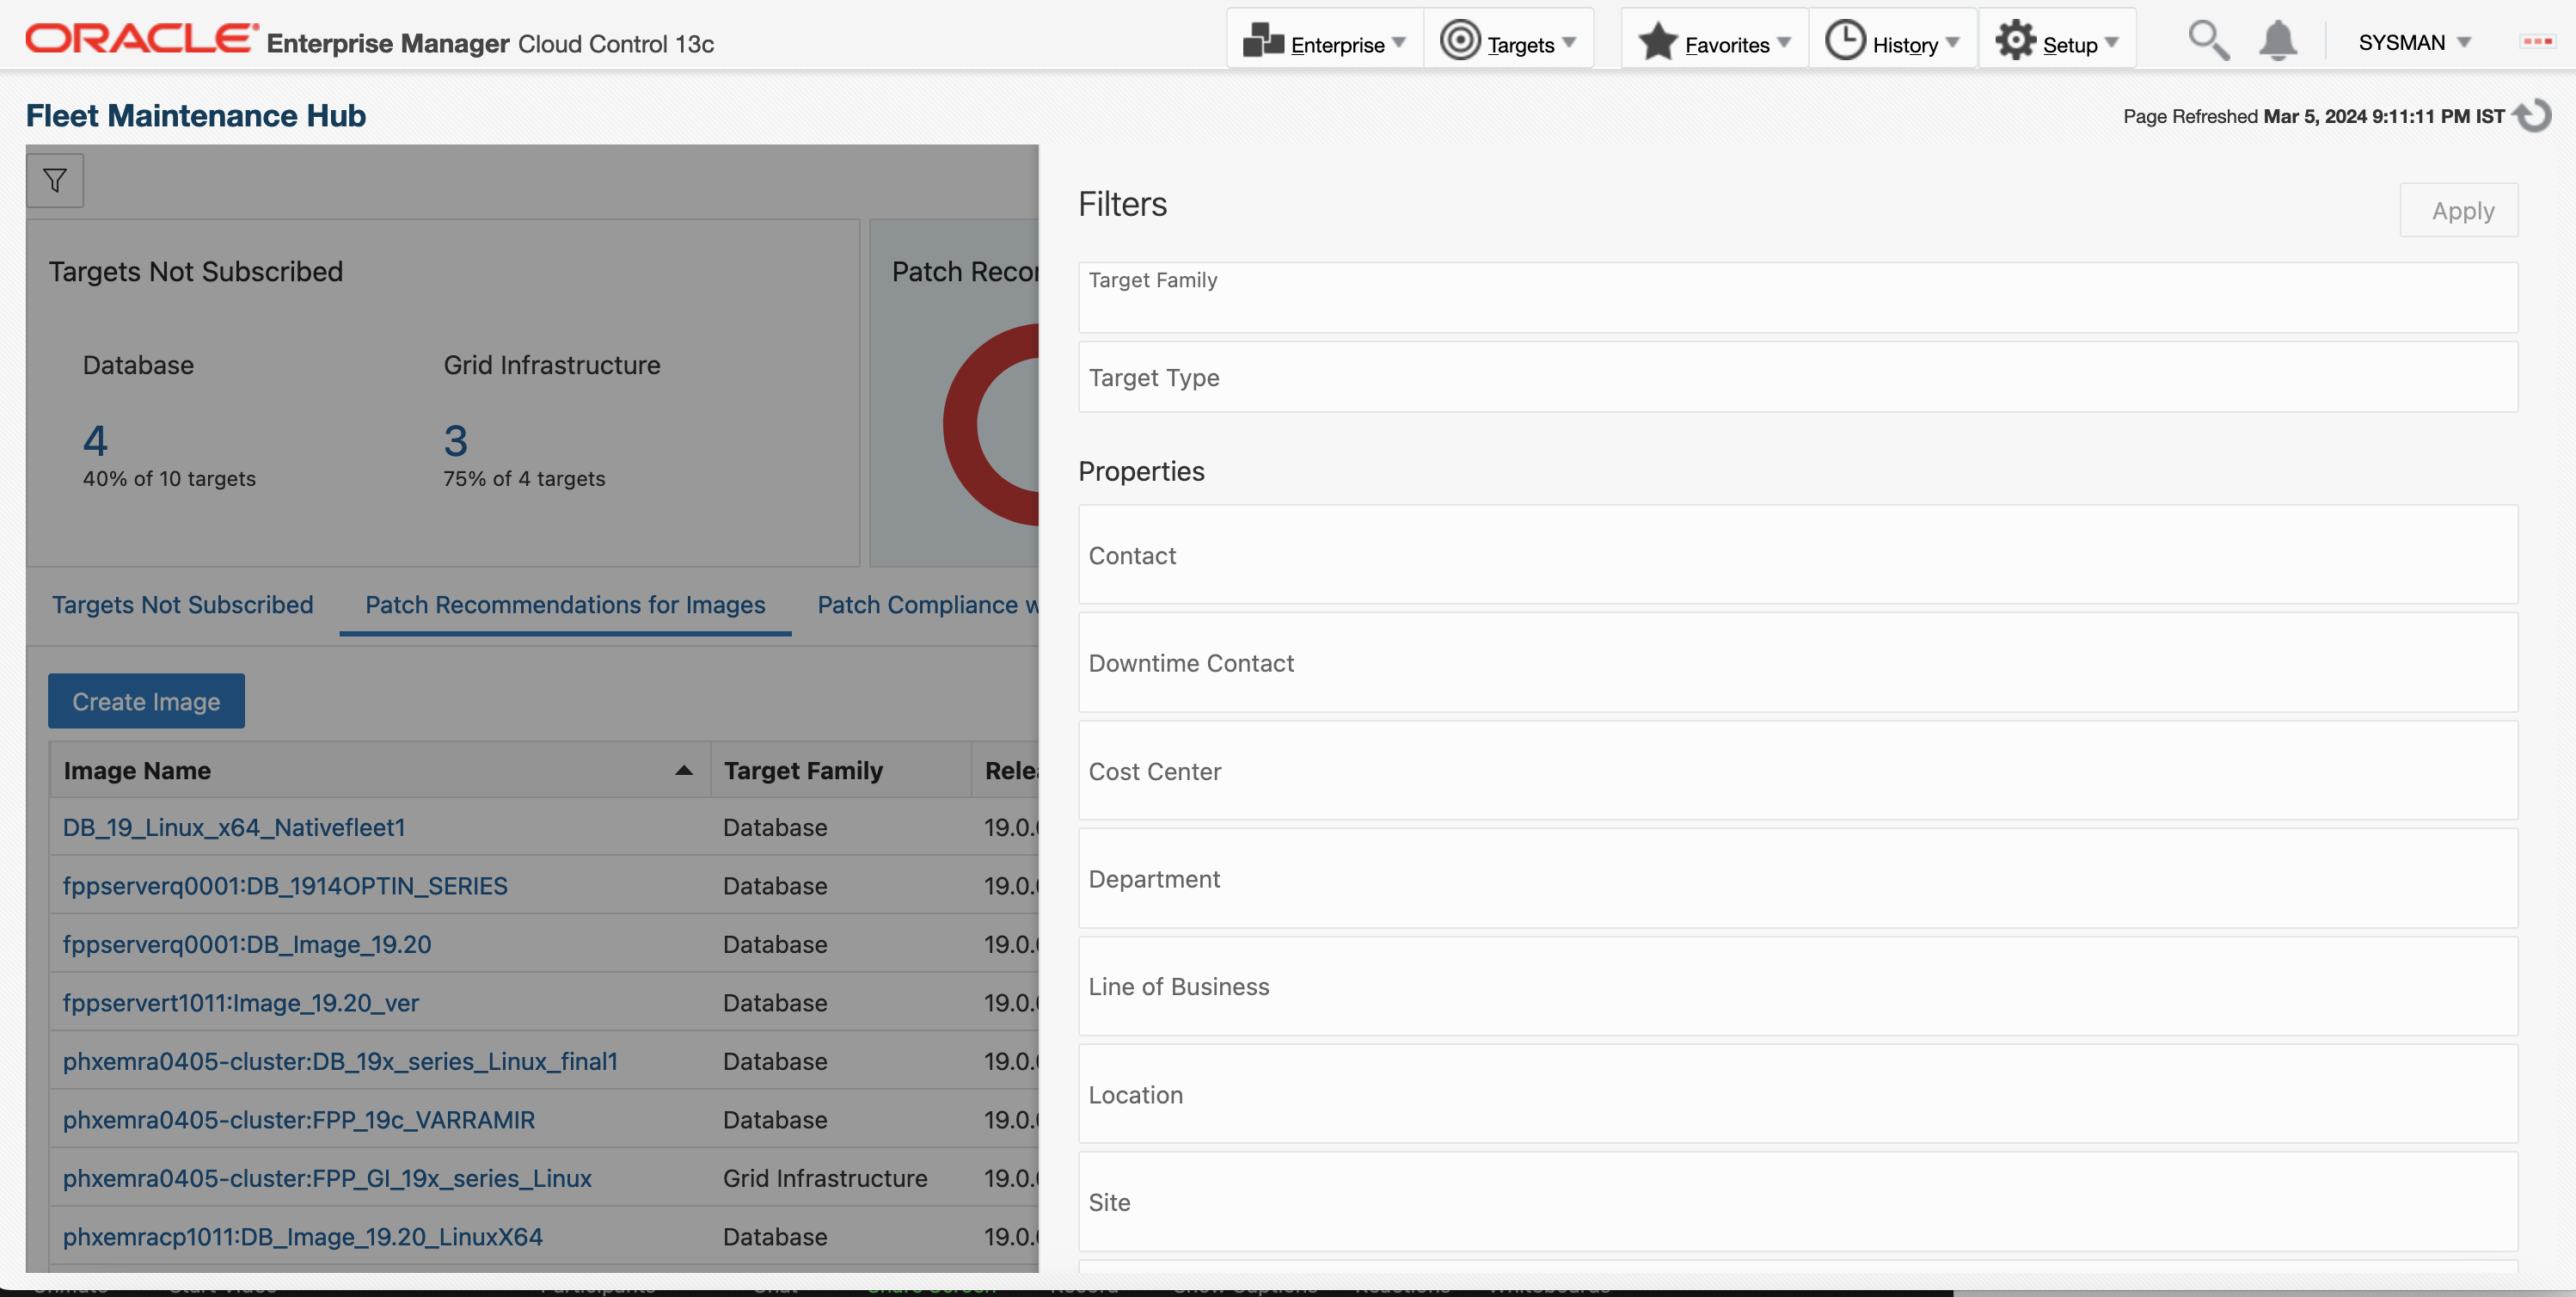Click the Fleet Maintenance Hub title
This screenshot has height=1297, width=2576.
(x=196, y=116)
